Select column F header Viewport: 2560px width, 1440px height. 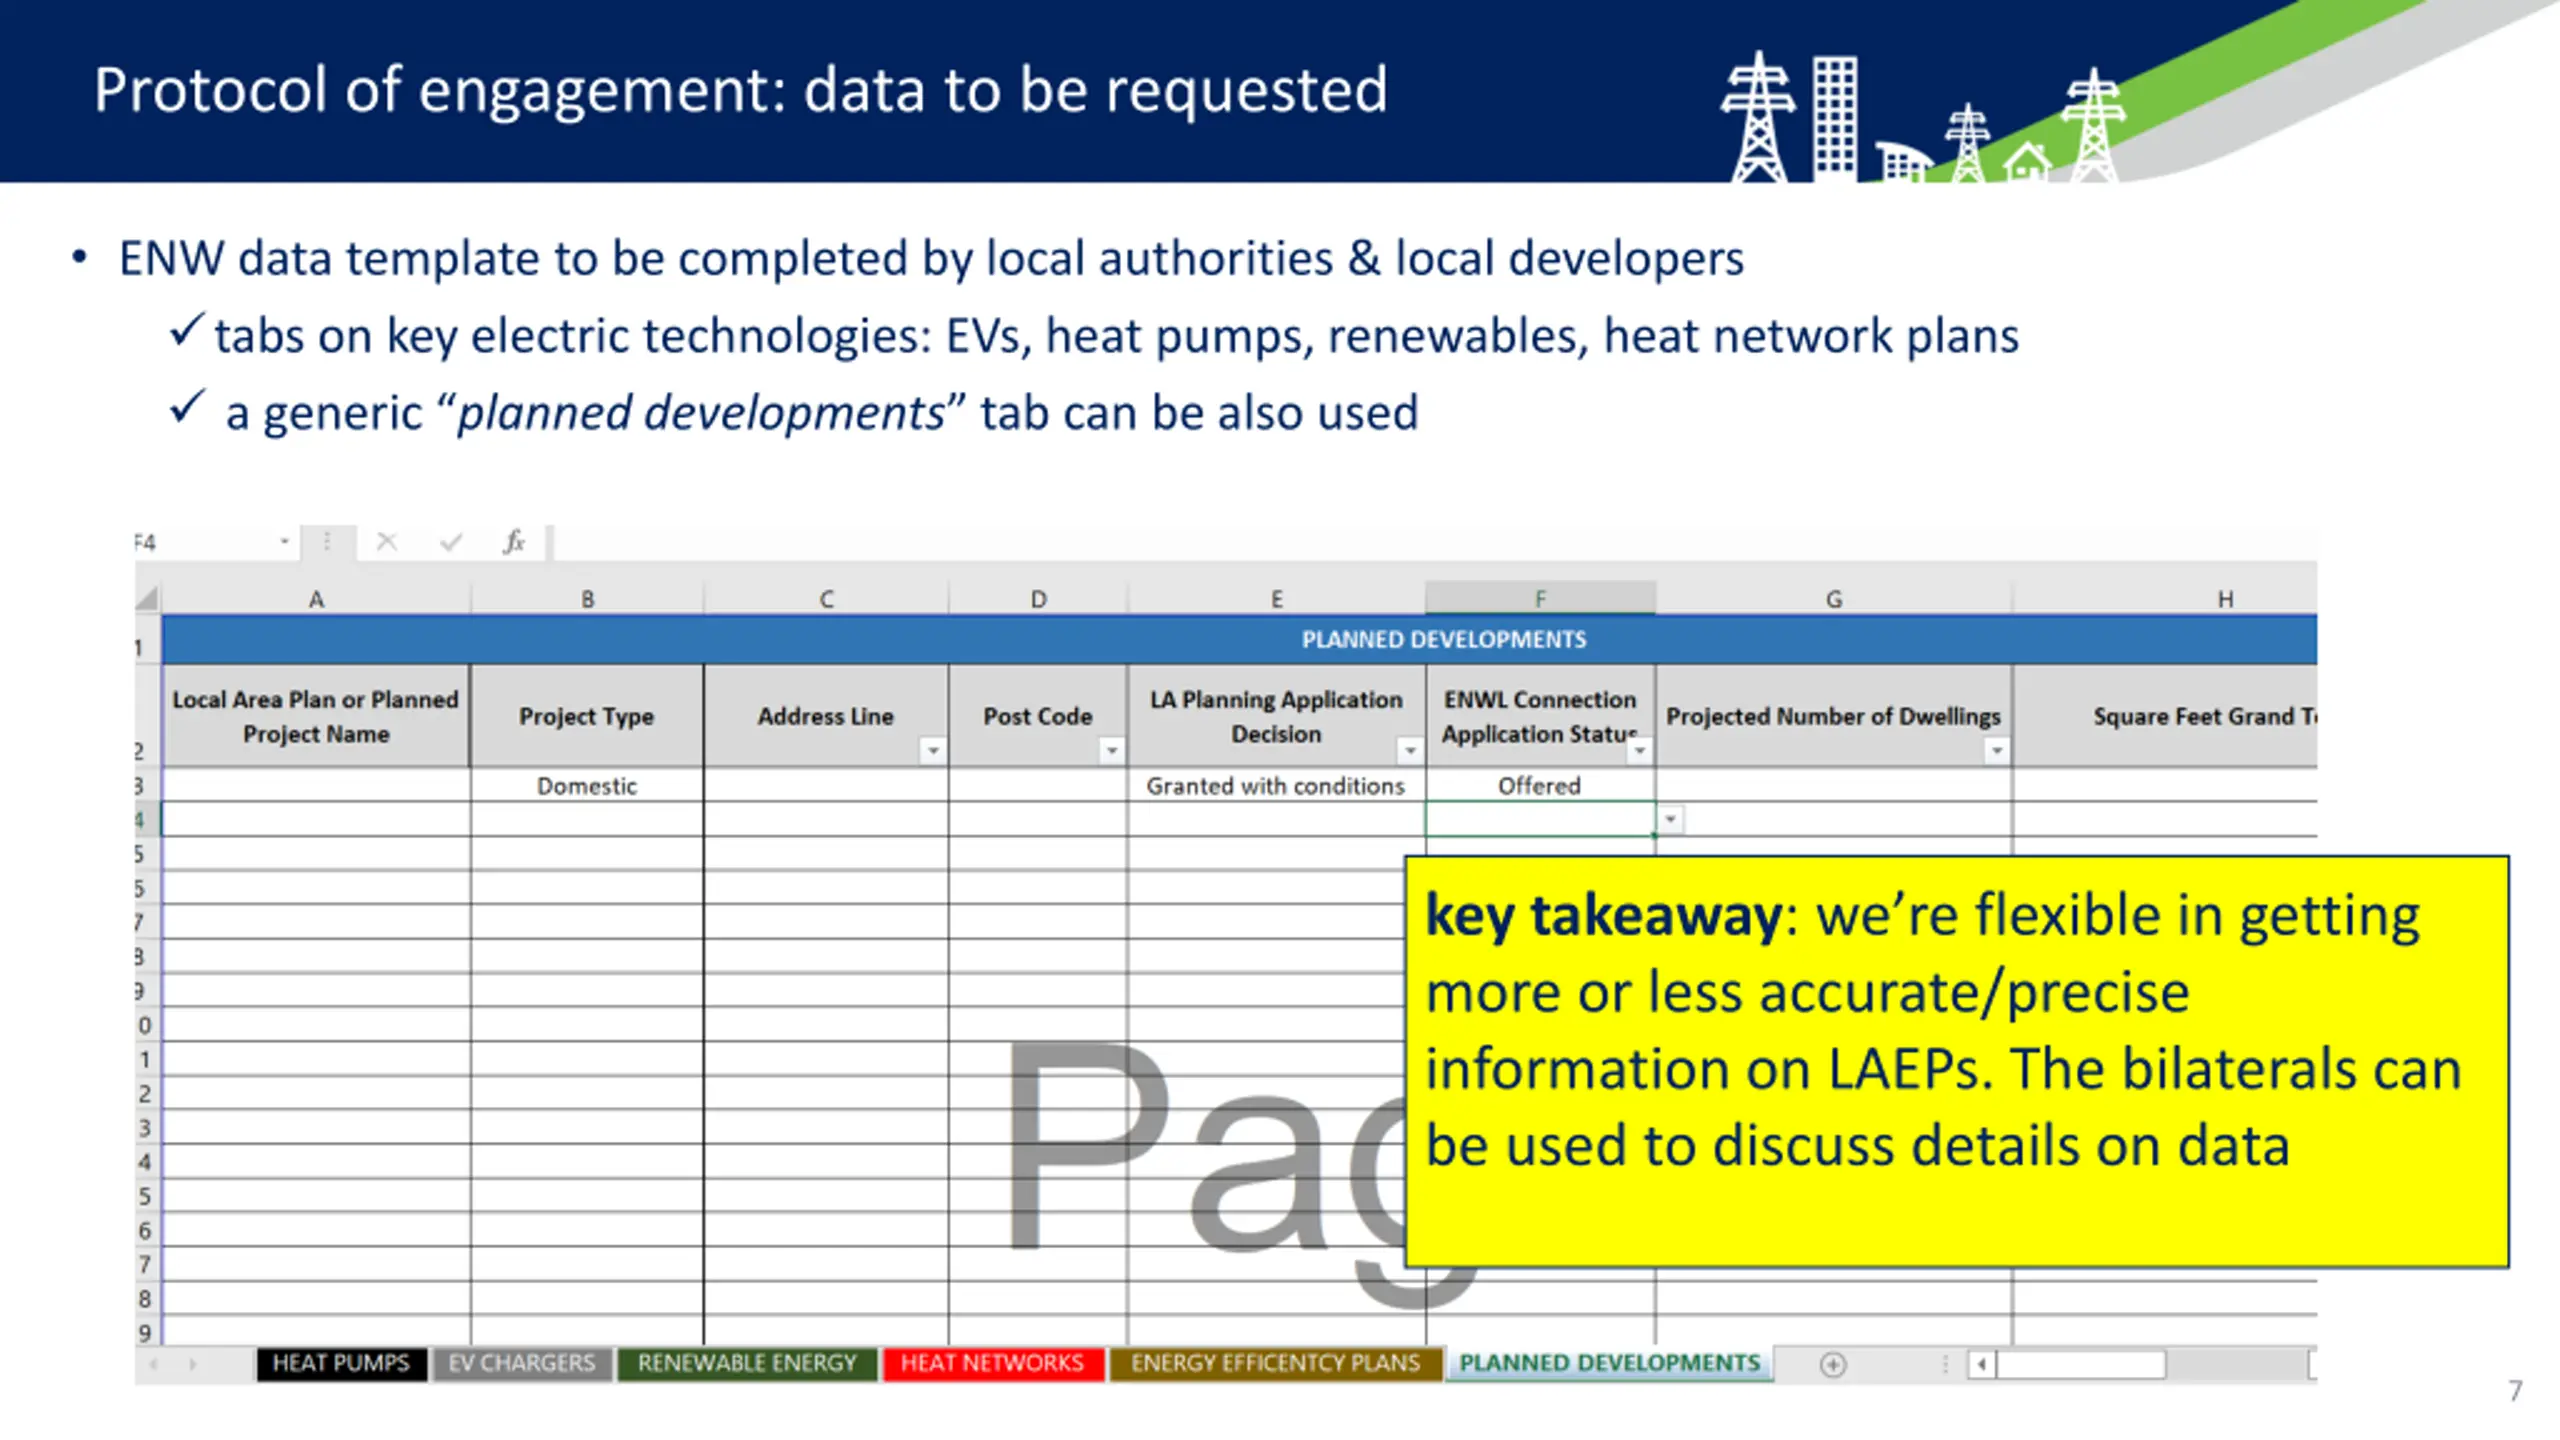tap(1540, 598)
